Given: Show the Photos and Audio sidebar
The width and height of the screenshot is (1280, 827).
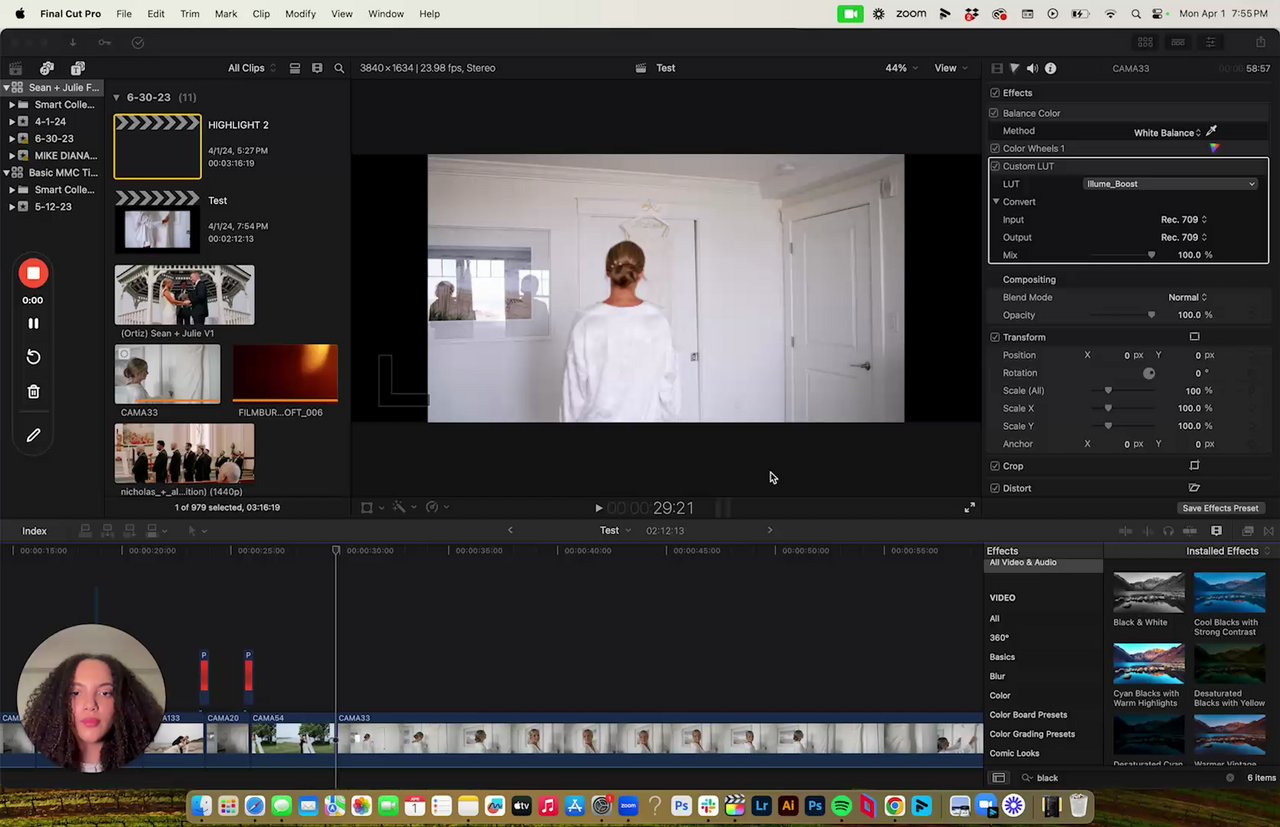Looking at the screenshot, I should 47,68.
